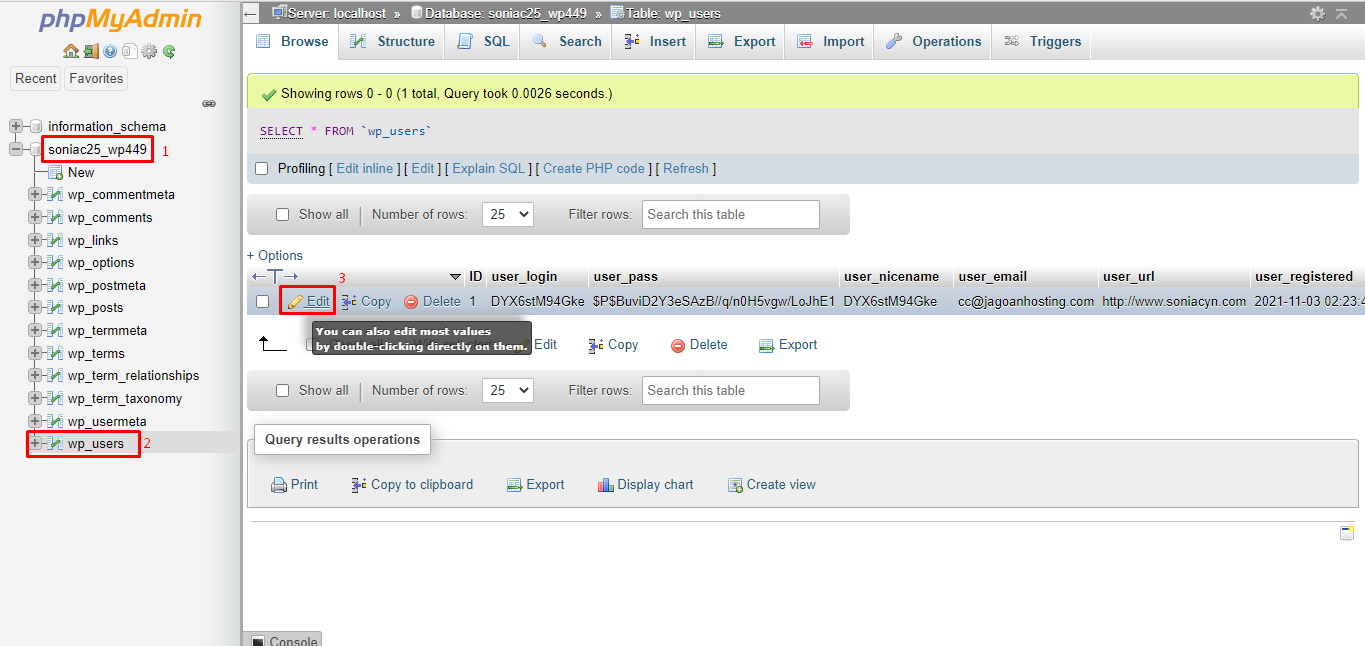The width and height of the screenshot is (1365, 646).
Task: Expand the information_schema database node
Action: 16,127
